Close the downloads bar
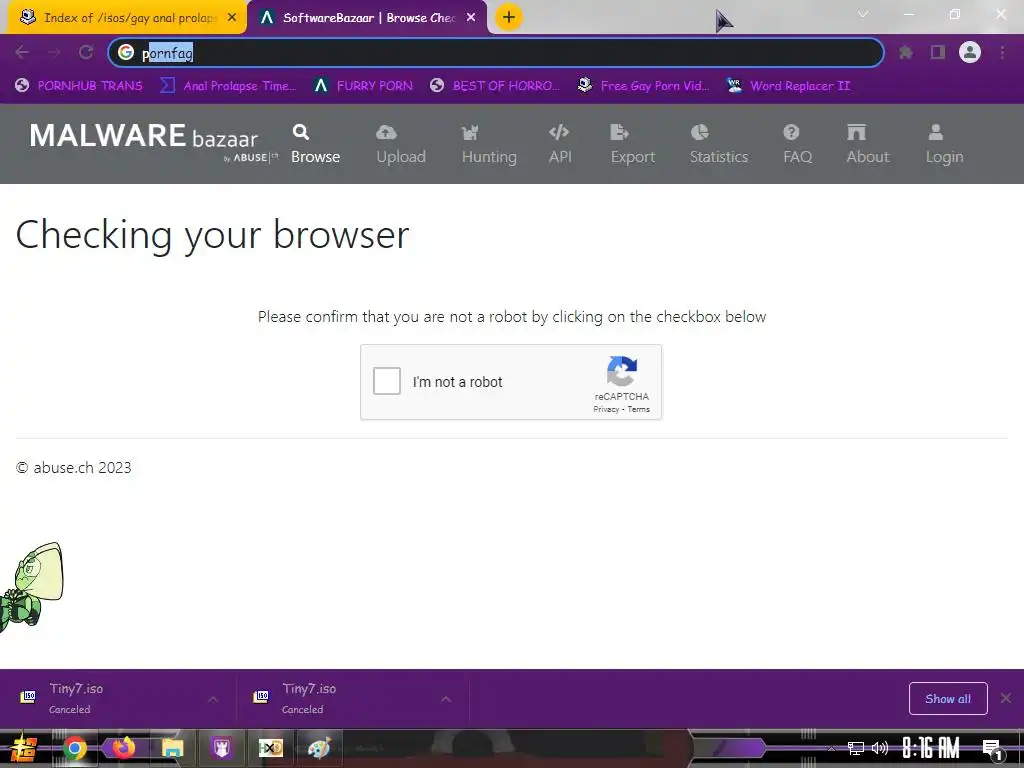1024x768 pixels. click(1006, 699)
